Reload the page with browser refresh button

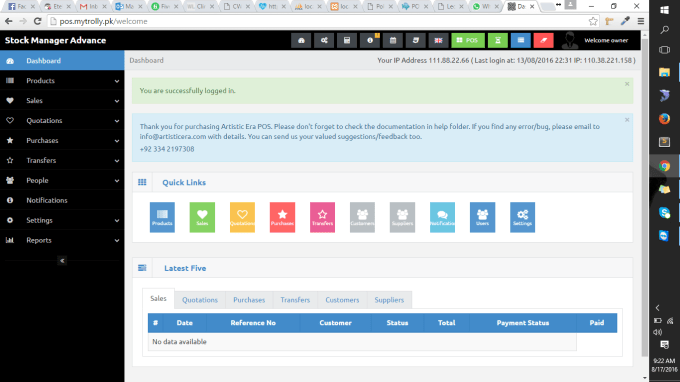click(x=38, y=21)
